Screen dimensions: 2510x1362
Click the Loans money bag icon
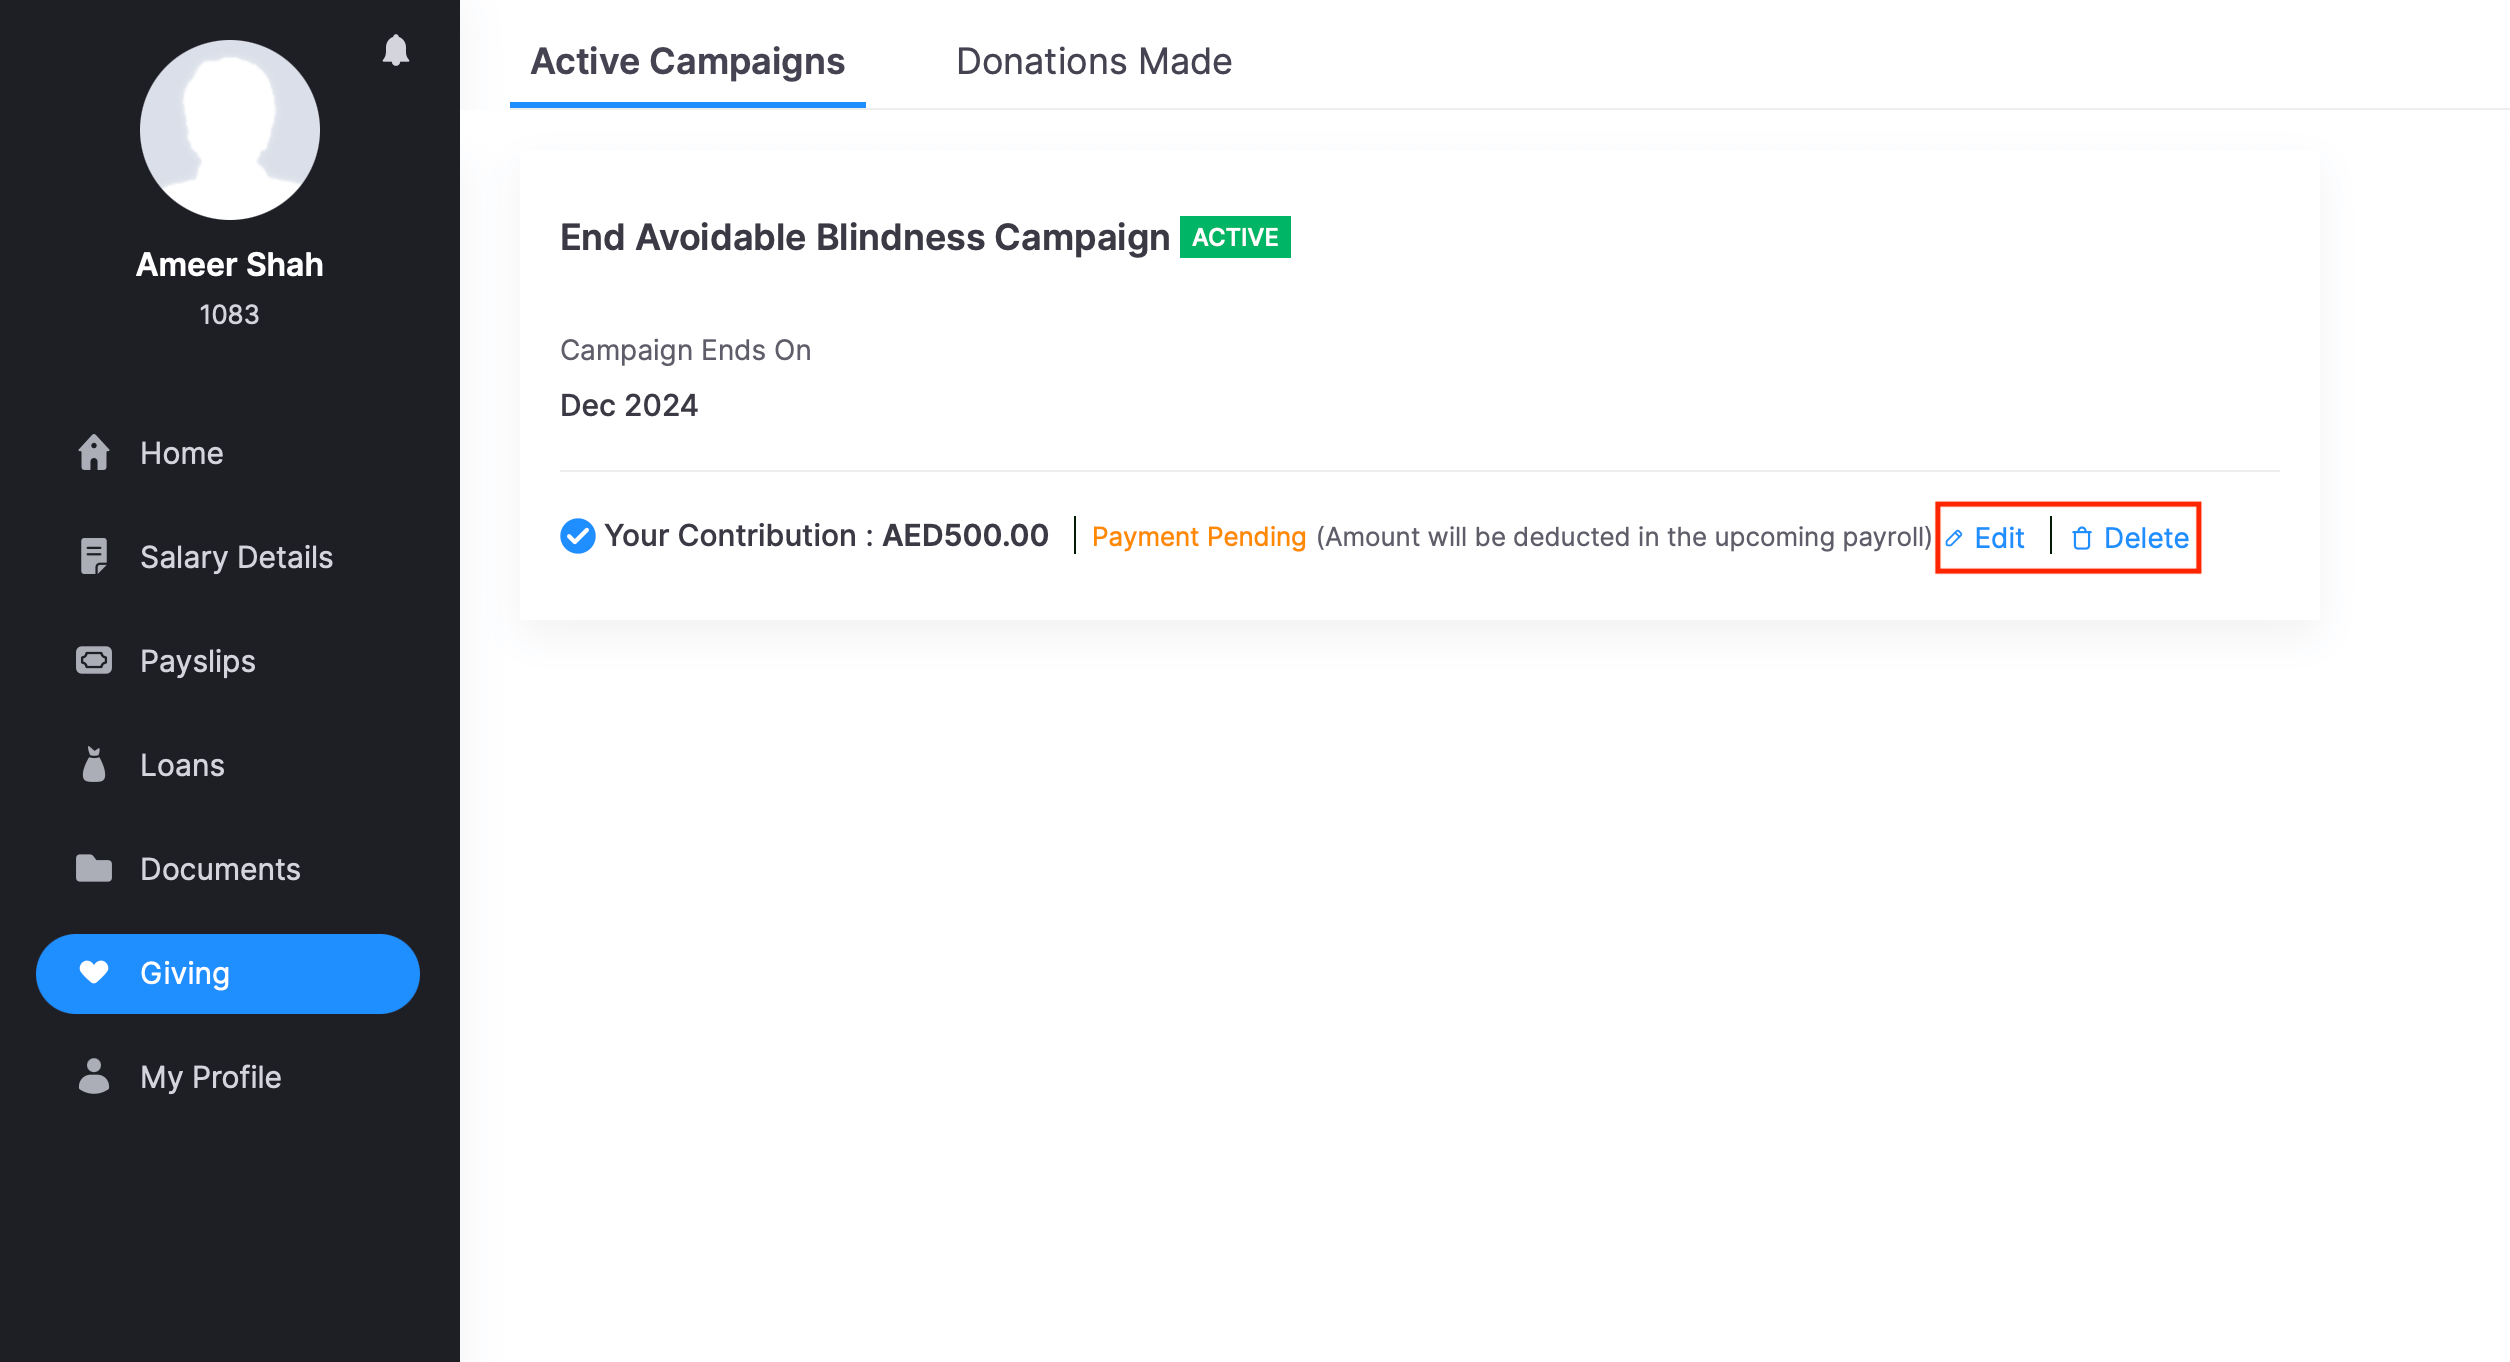point(94,765)
